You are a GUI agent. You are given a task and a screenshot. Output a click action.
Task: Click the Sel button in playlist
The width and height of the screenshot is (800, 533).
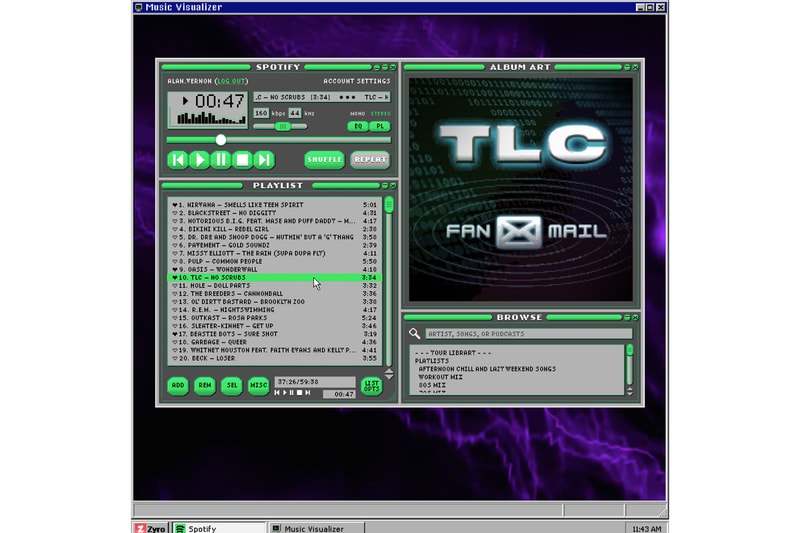point(232,386)
